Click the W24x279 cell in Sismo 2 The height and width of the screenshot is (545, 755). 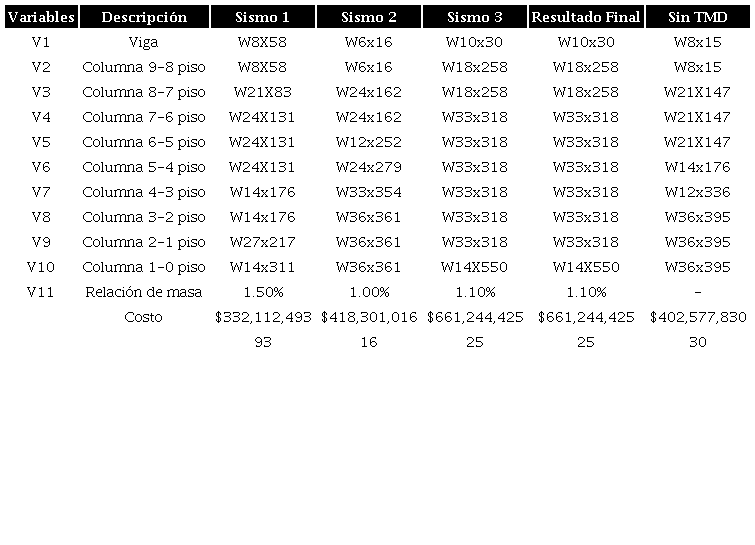tap(369, 167)
